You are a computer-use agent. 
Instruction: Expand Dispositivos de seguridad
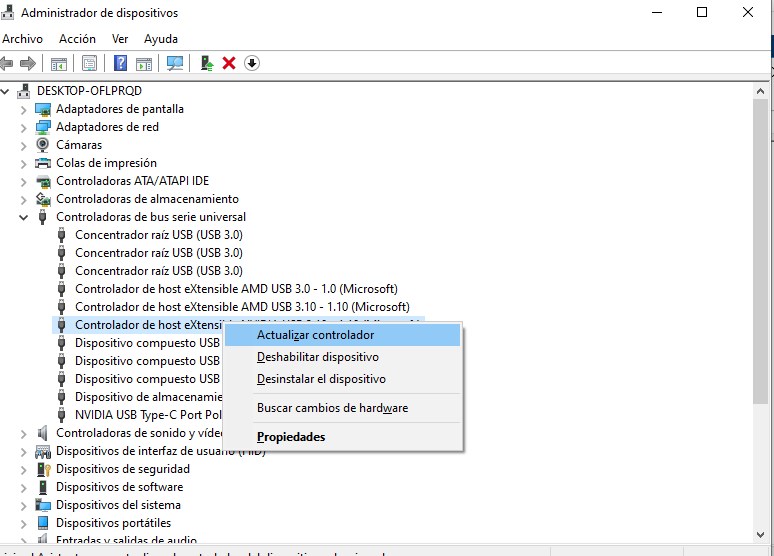pos(23,470)
